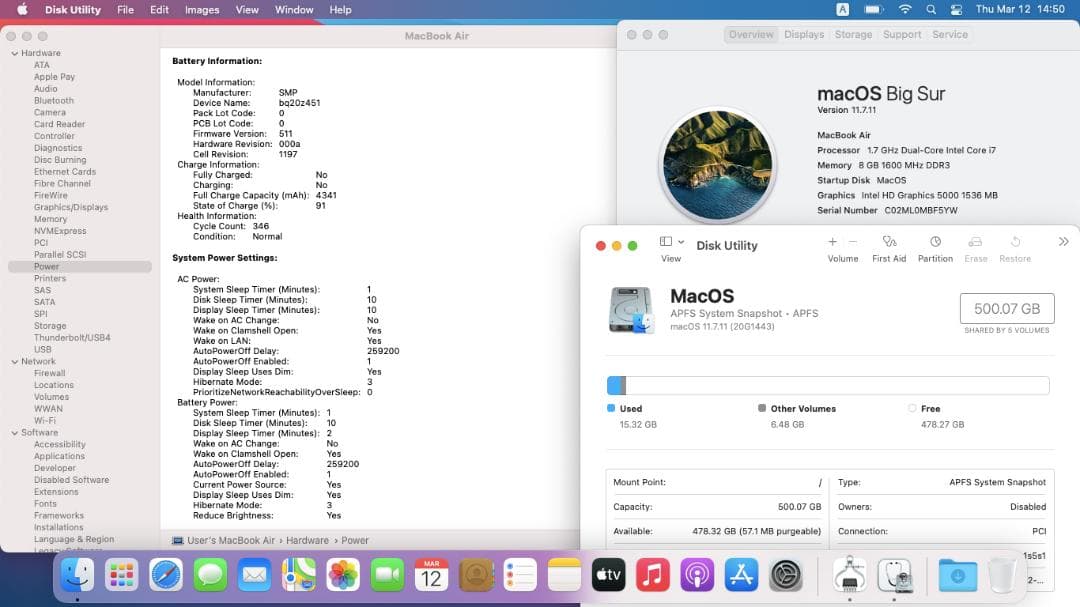Show more toolbar items chevron
This screenshot has width=1080, height=607.
coord(1063,242)
